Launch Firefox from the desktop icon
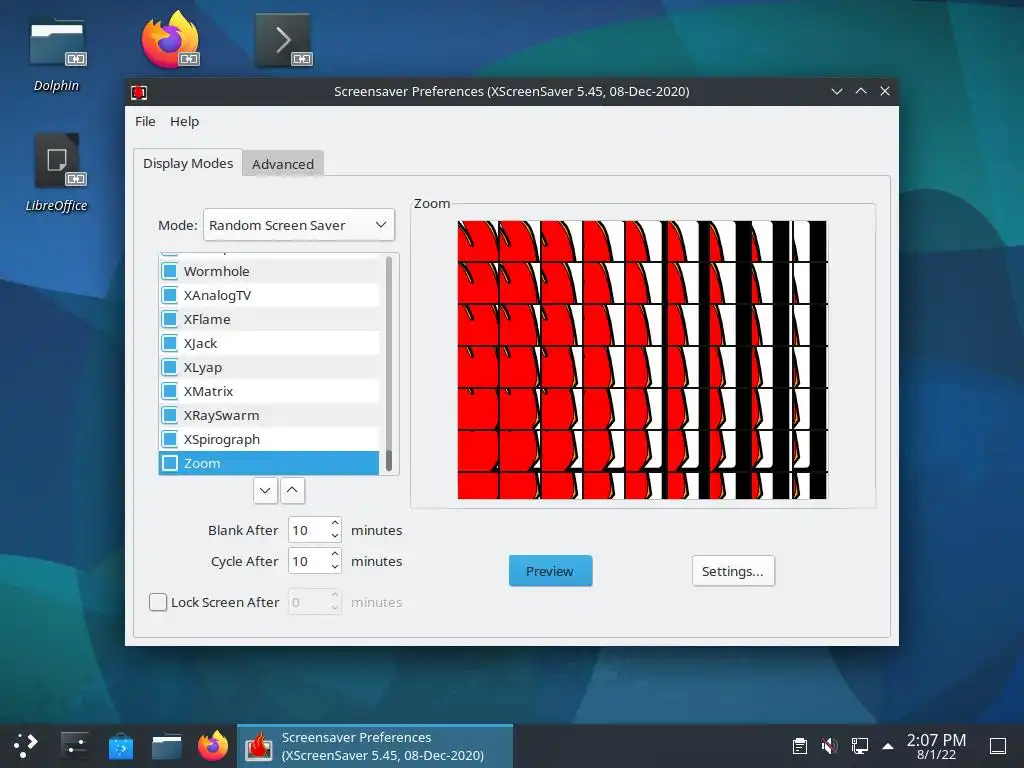The image size is (1024, 768). [170, 40]
